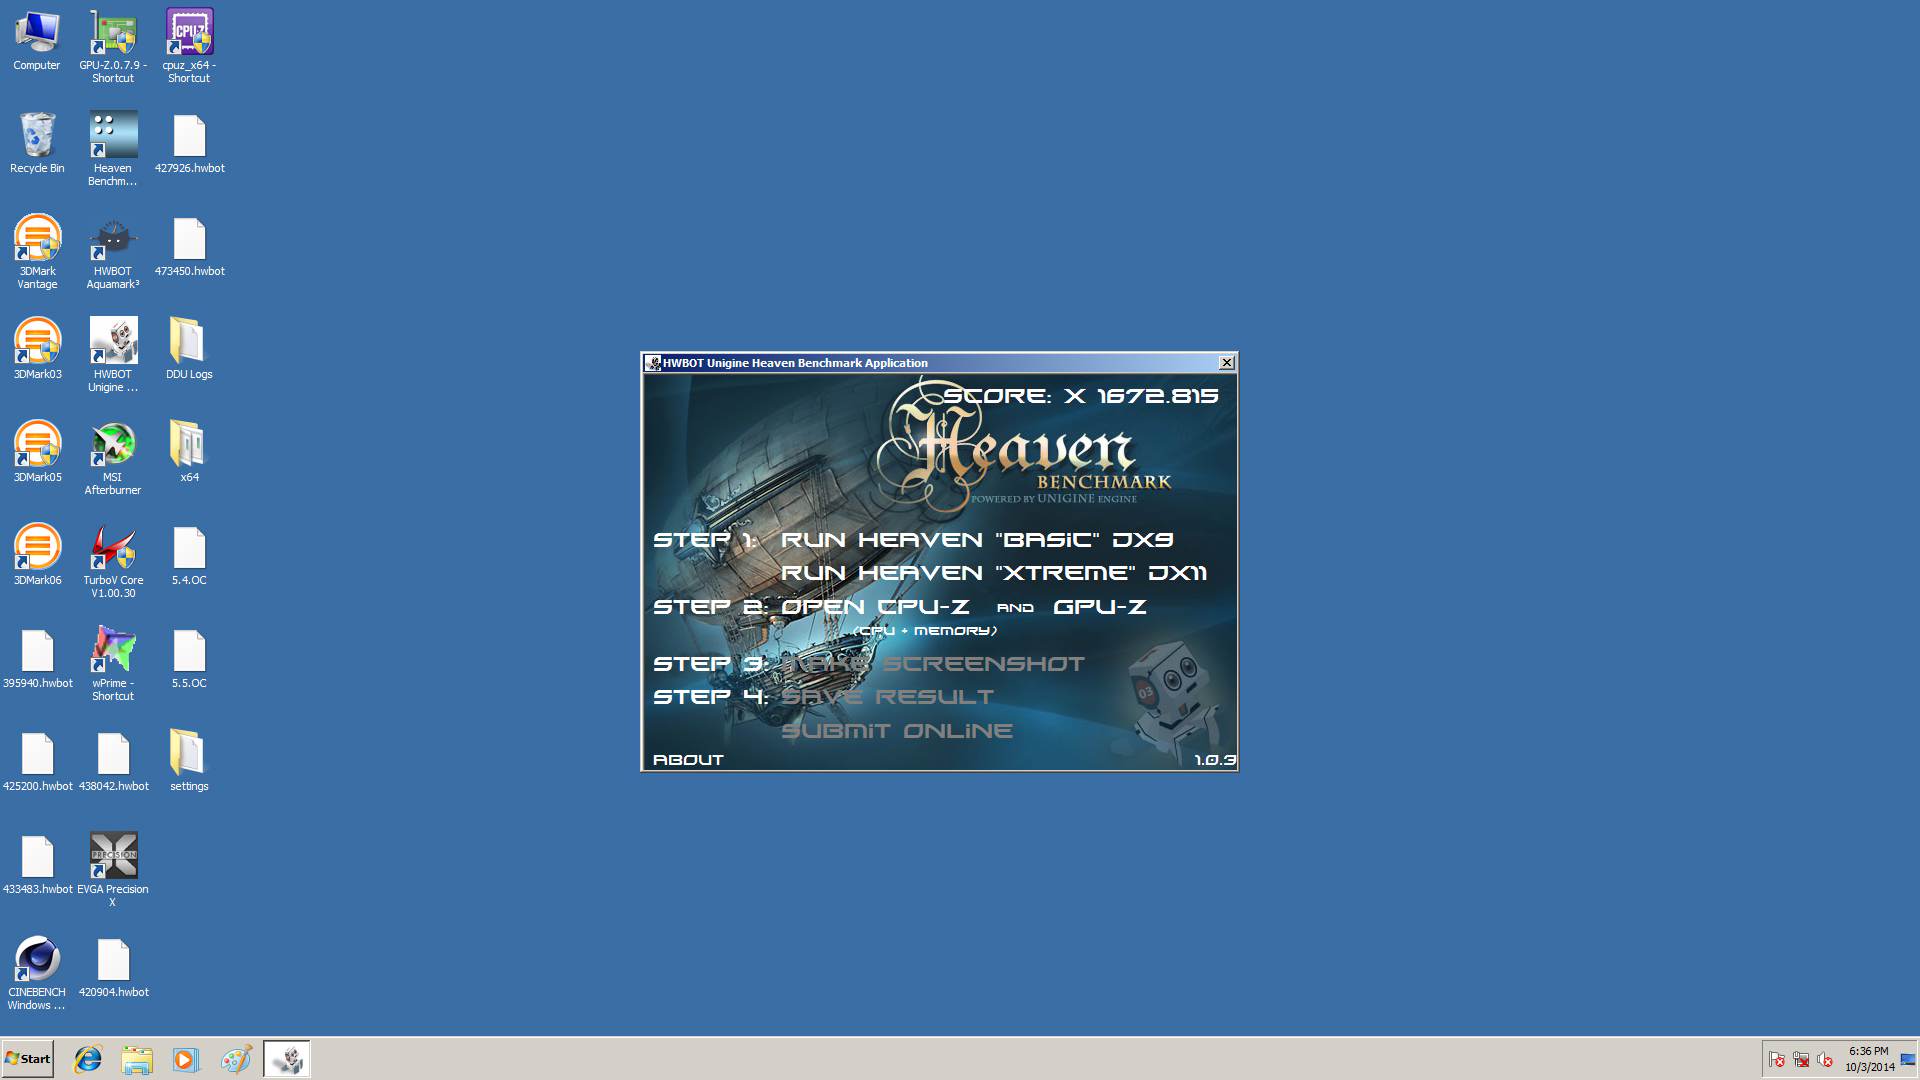Select the DDU Logs folder
1920x1080 pixels.
pyautogui.click(x=189, y=349)
